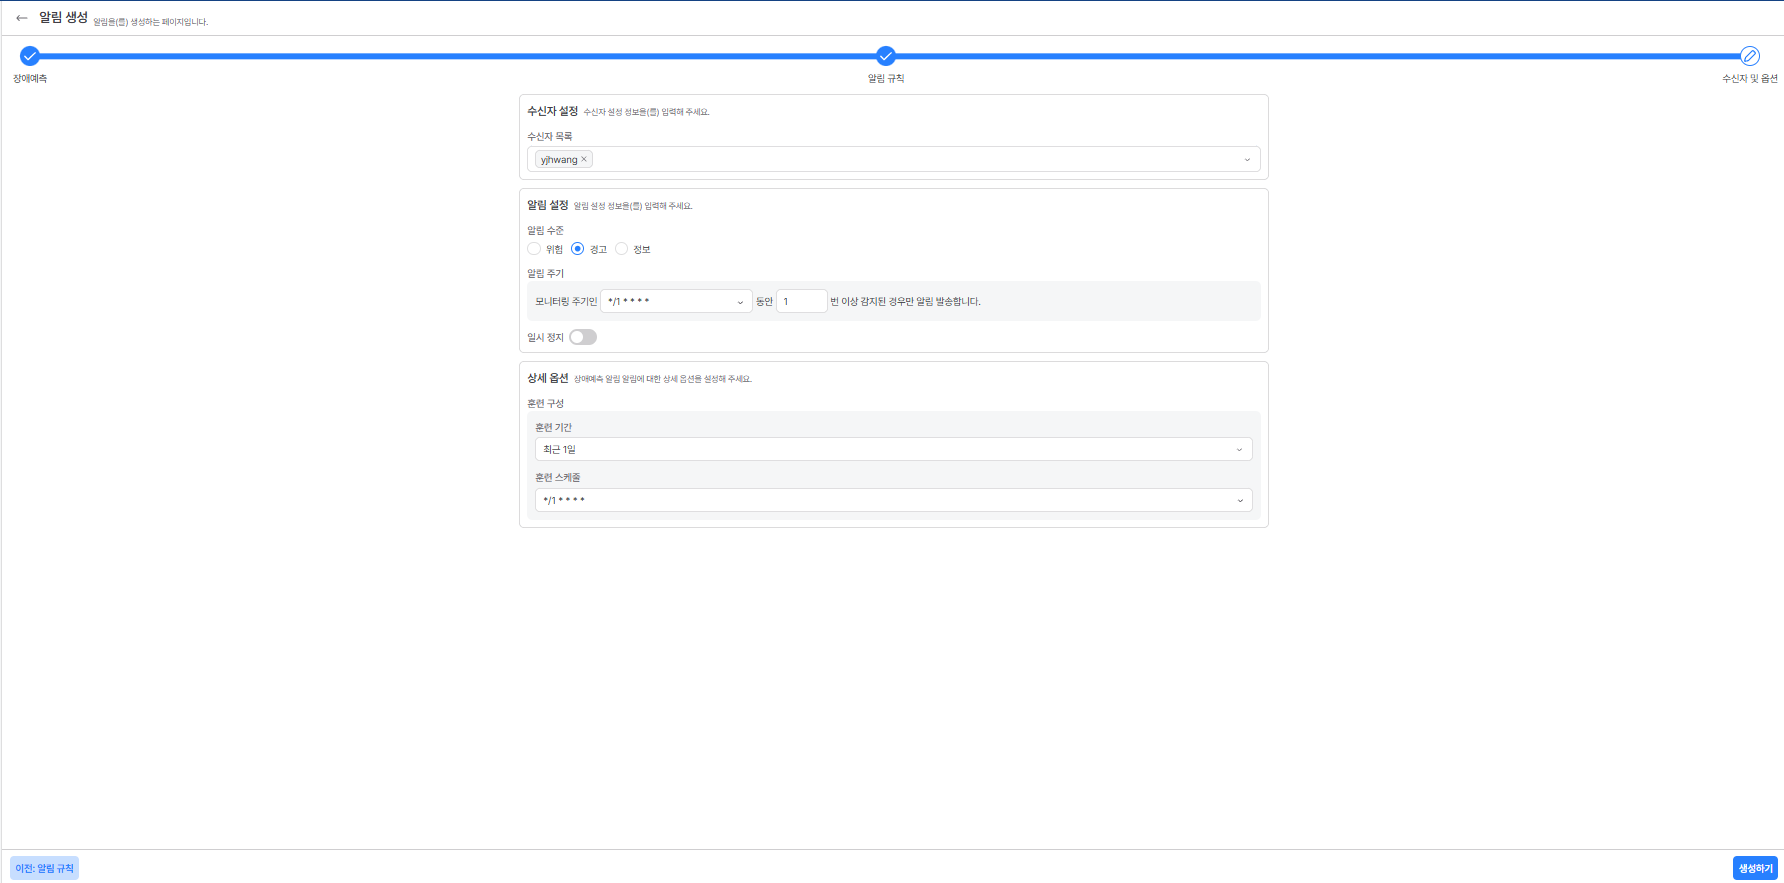Select the 정보 alert level radio
1784x883 pixels.
pyautogui.click(x=622, y=249)
